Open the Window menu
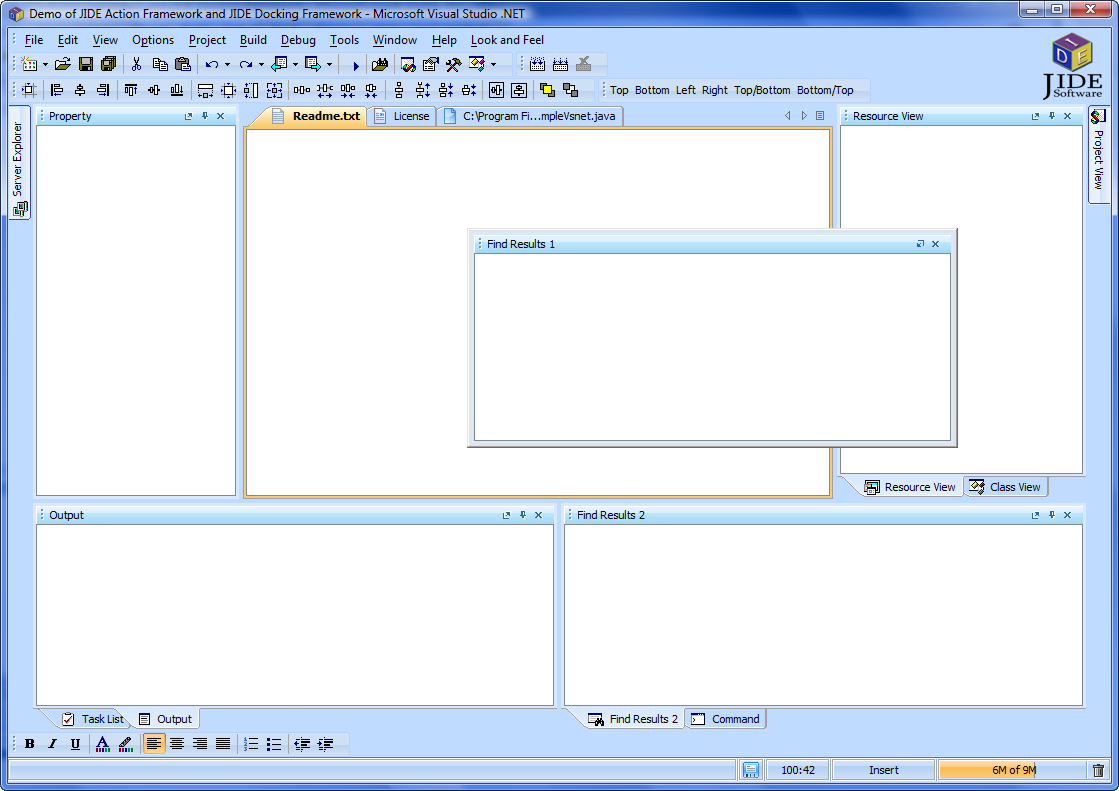The image size is (1119, 791). coord(395,40)
